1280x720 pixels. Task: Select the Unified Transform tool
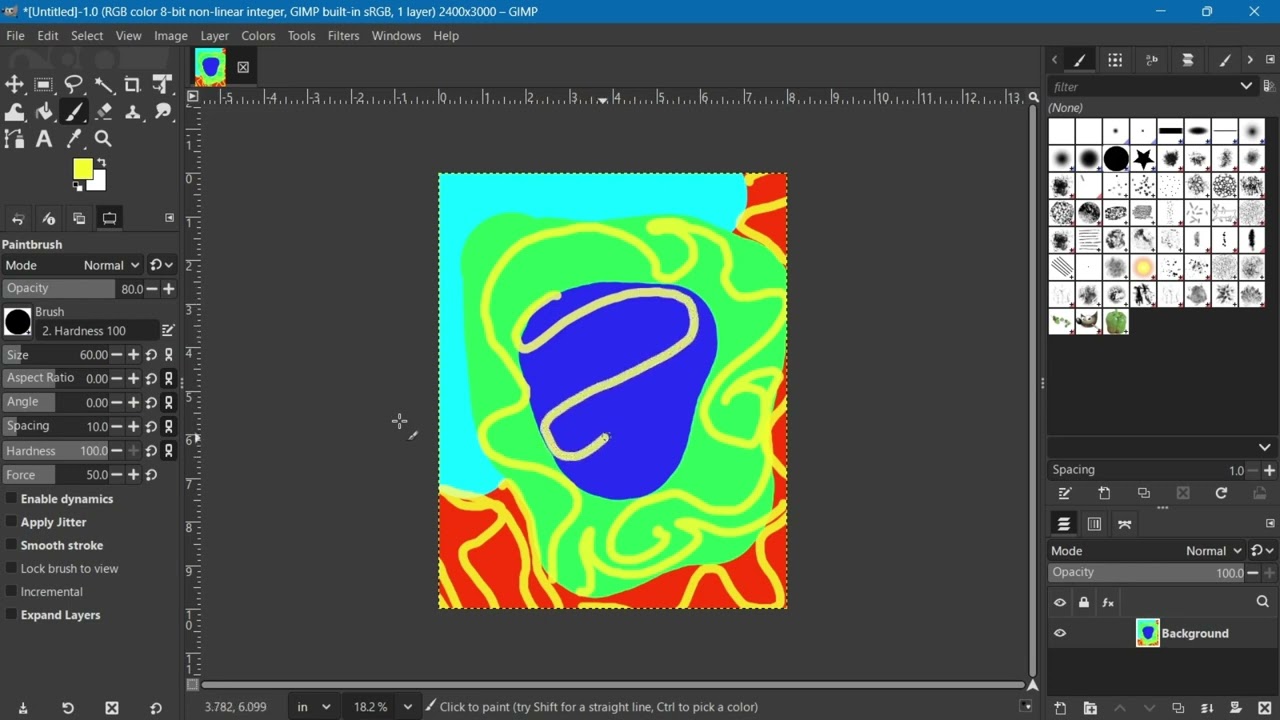[x=163, y=85]
